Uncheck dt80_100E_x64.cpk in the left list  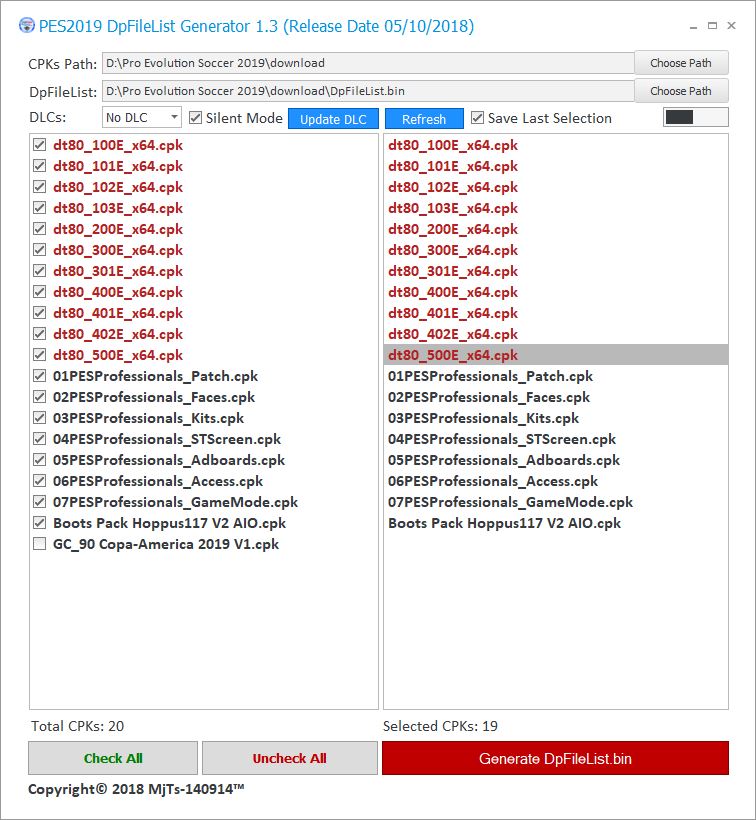[40, 145]
